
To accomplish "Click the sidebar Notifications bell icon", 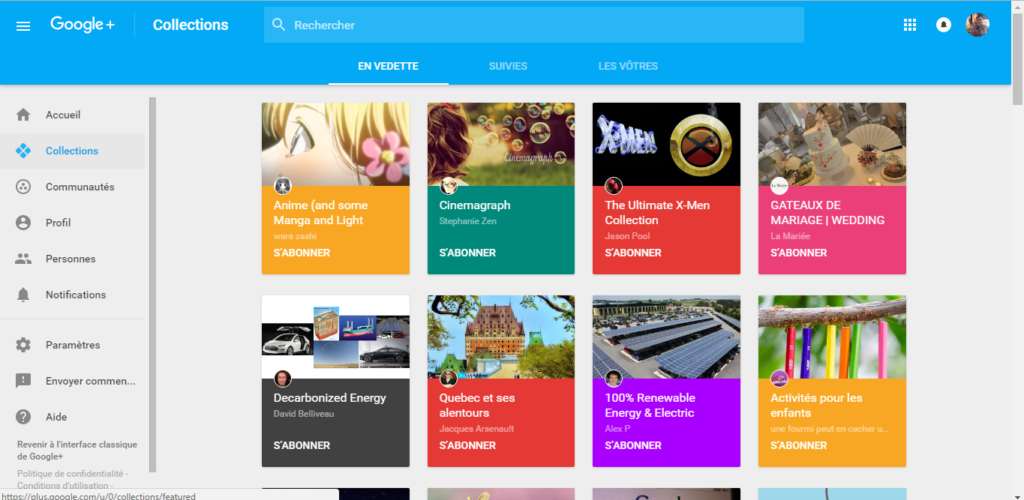I will point(23,294).
